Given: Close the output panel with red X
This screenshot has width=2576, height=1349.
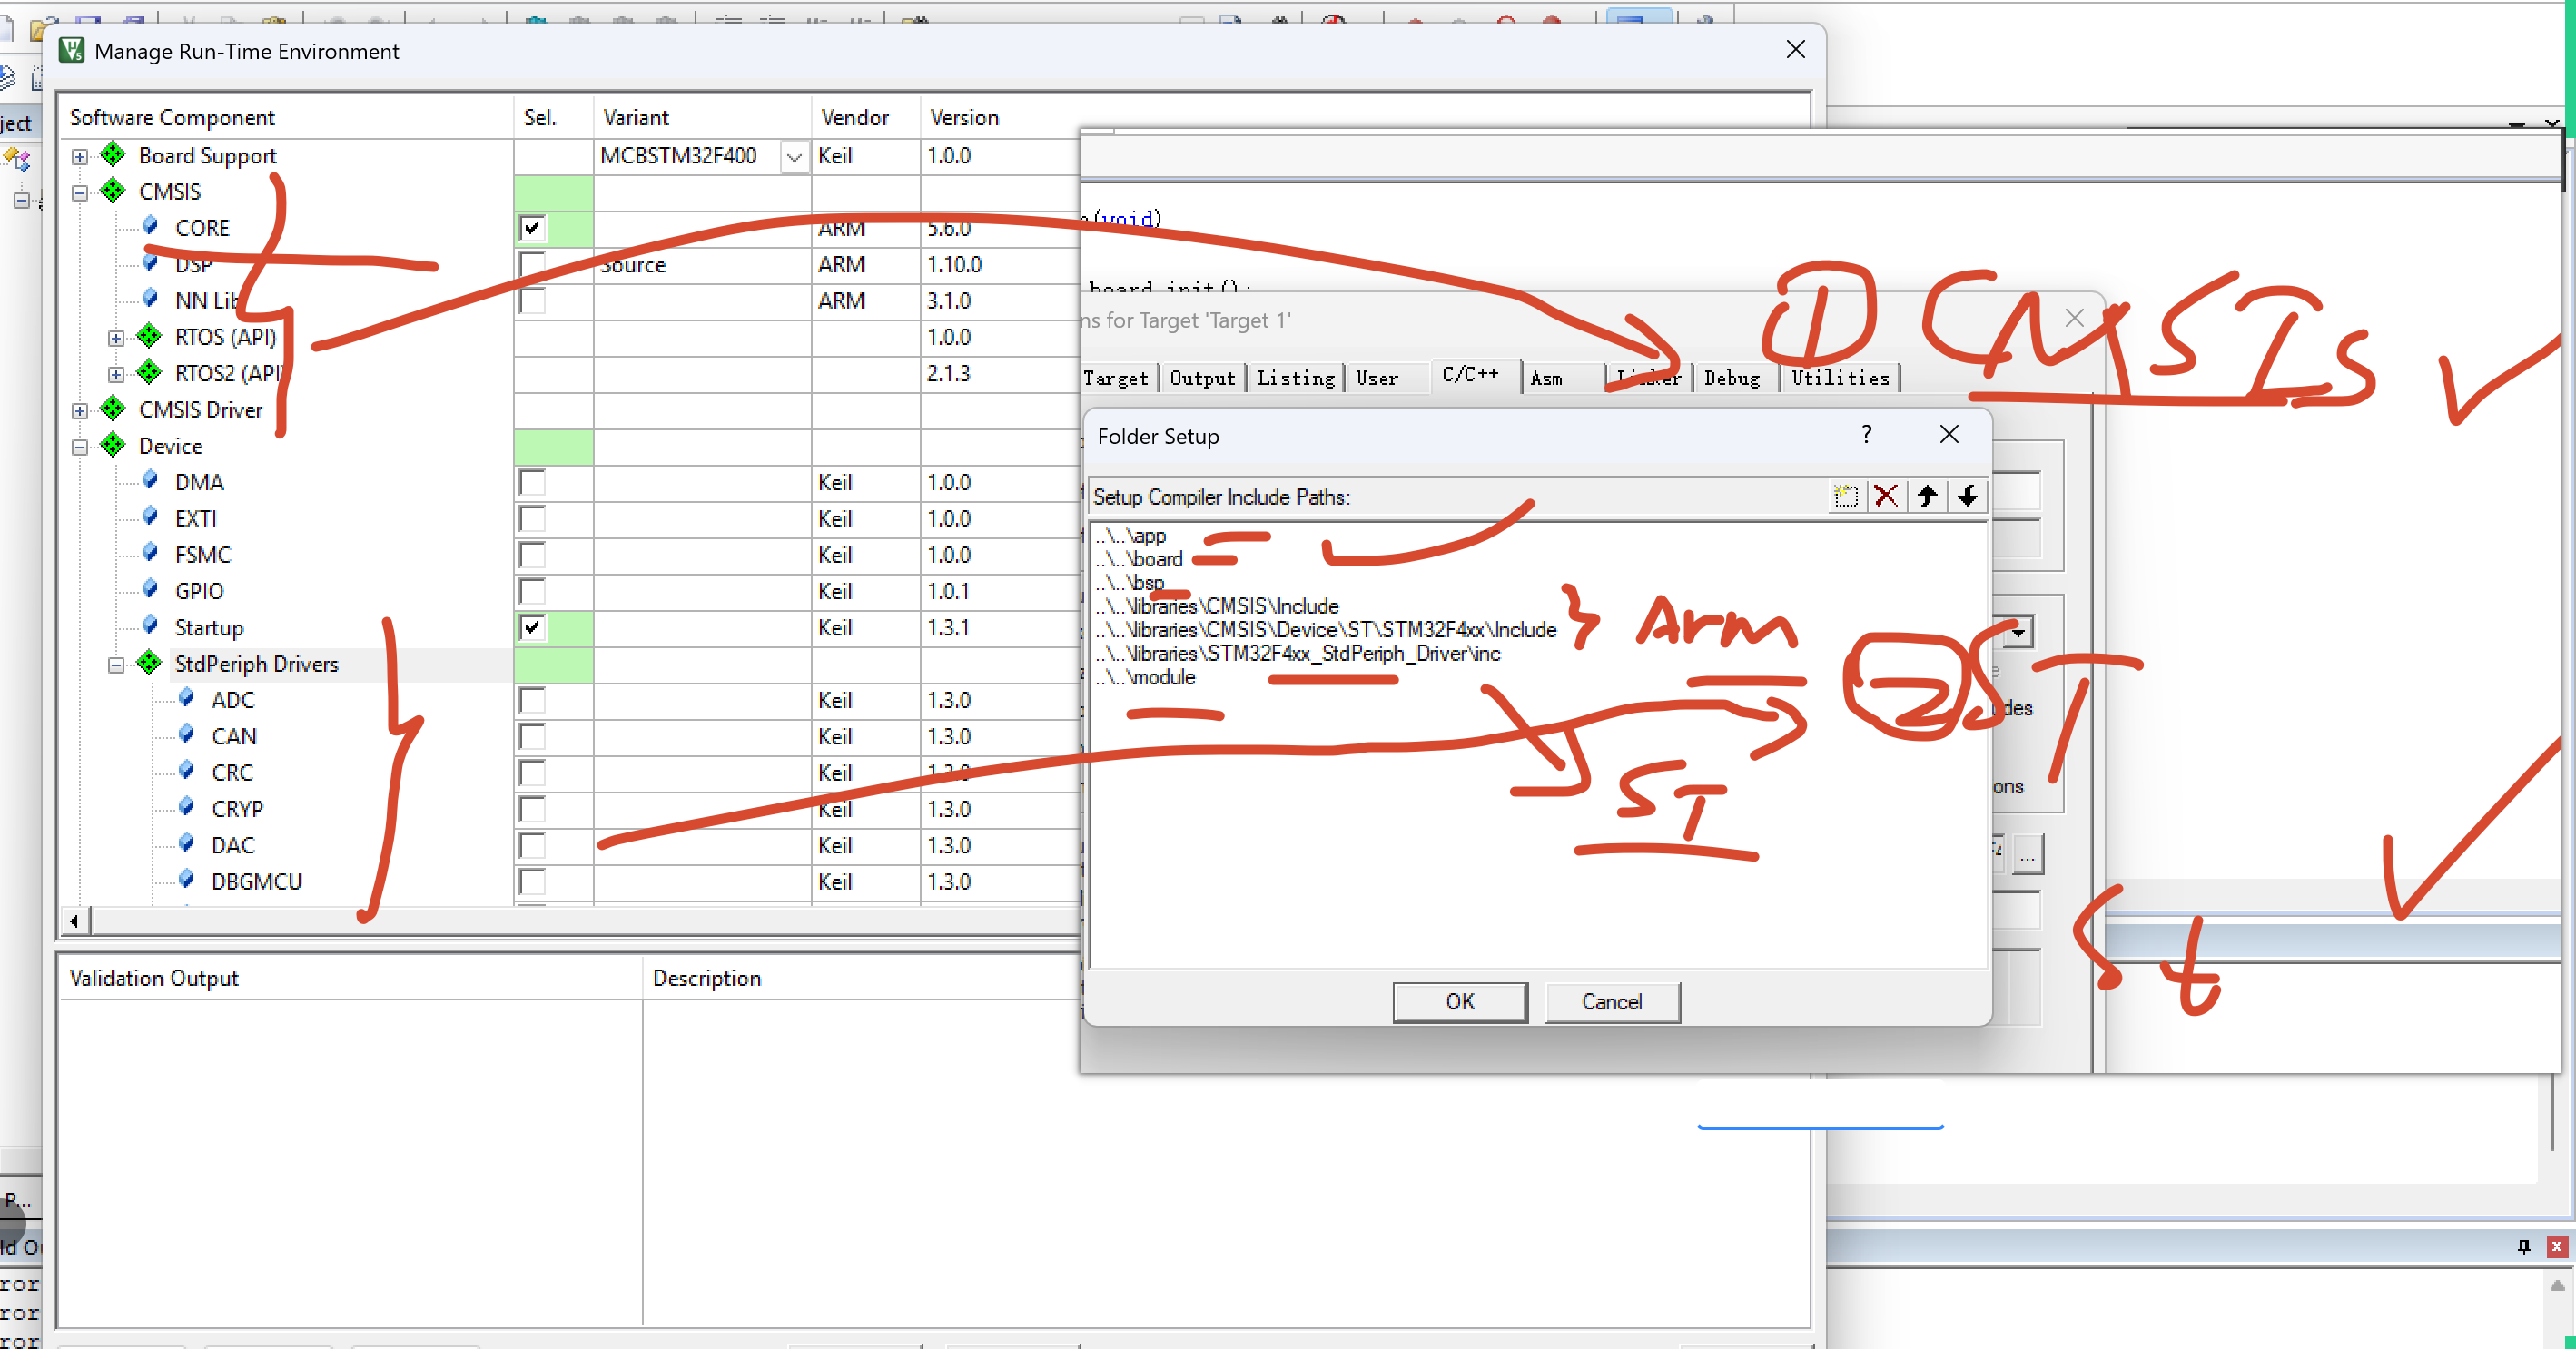Looking at the screenshot, I should [2556, 1246].
